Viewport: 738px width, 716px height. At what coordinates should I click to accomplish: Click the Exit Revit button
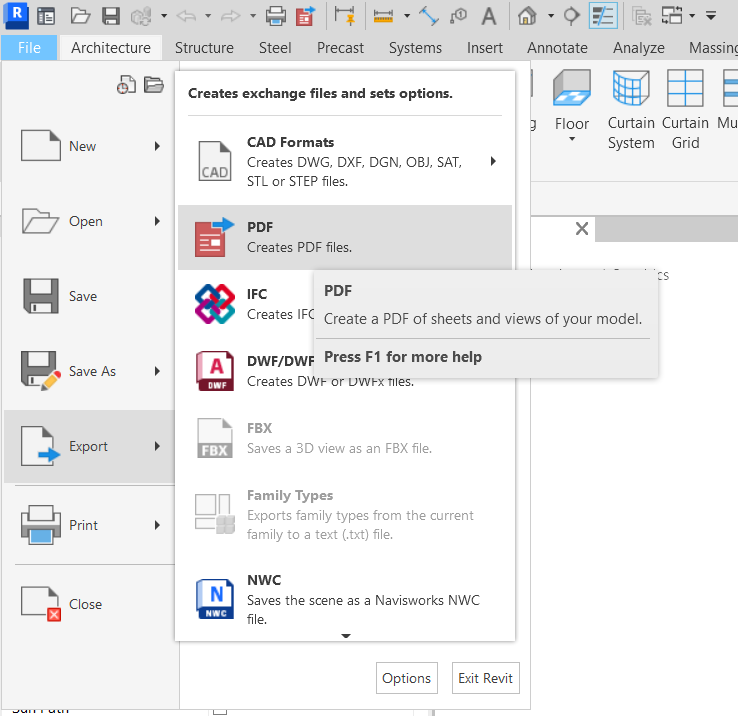coord(485,678)
